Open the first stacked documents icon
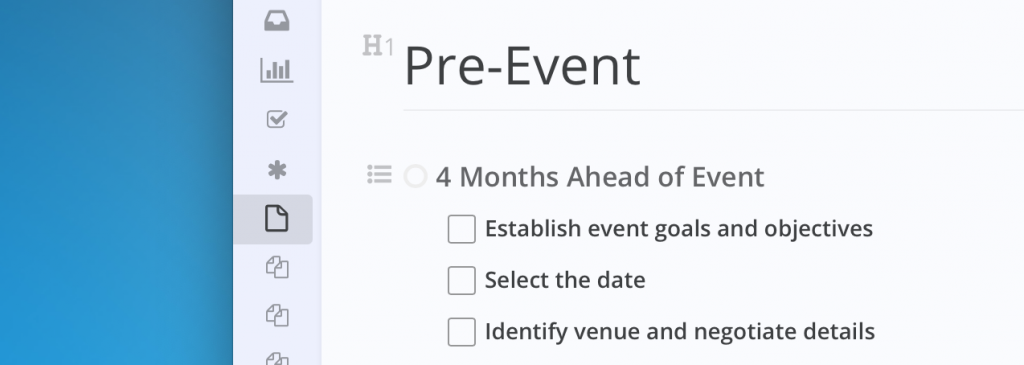Screen dimensions: 1024x365 [277, 268]
